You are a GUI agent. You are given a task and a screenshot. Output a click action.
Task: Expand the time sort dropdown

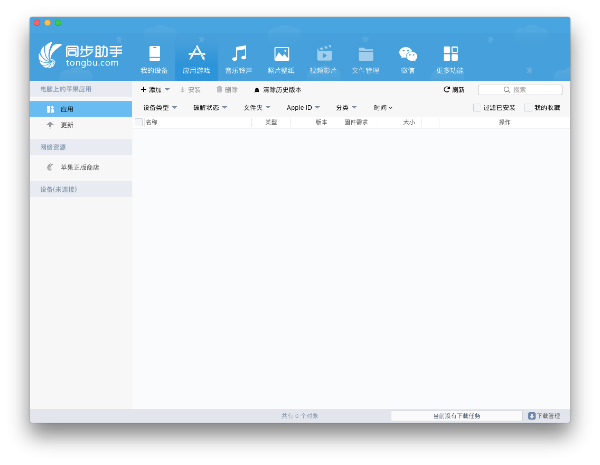click(x=383, y=108)
